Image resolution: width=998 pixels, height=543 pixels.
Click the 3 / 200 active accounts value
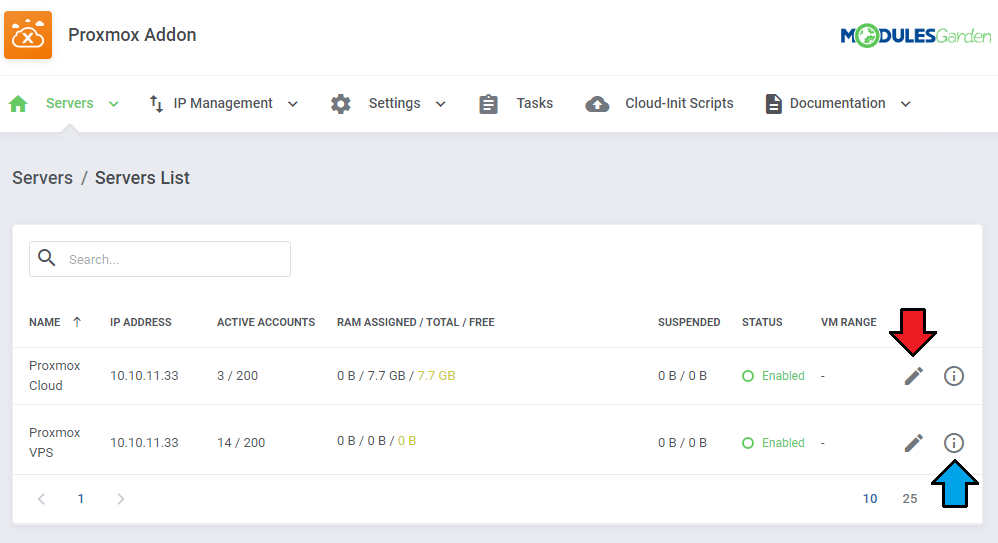pos(237,376)
